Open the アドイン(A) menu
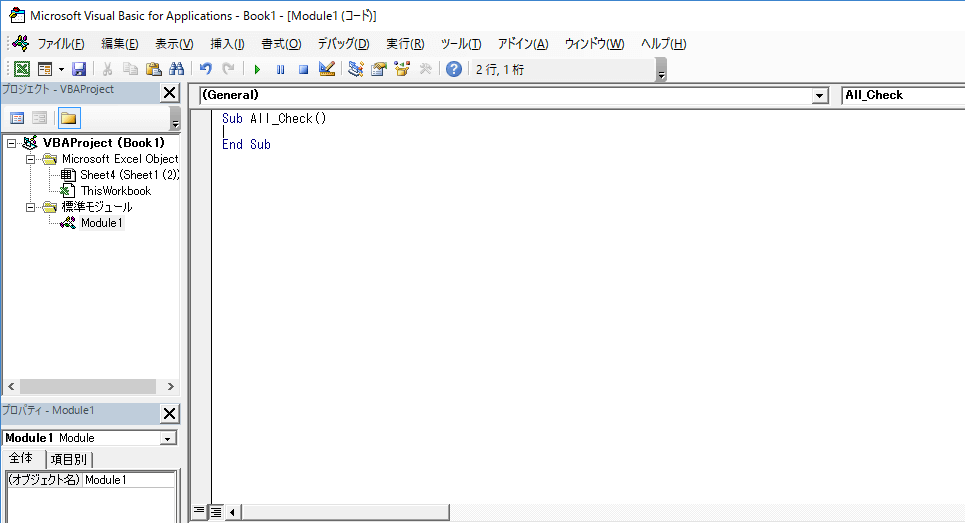The width and height of the screenshot is (965, 523). pyautogui.click(x=523, y=44)
